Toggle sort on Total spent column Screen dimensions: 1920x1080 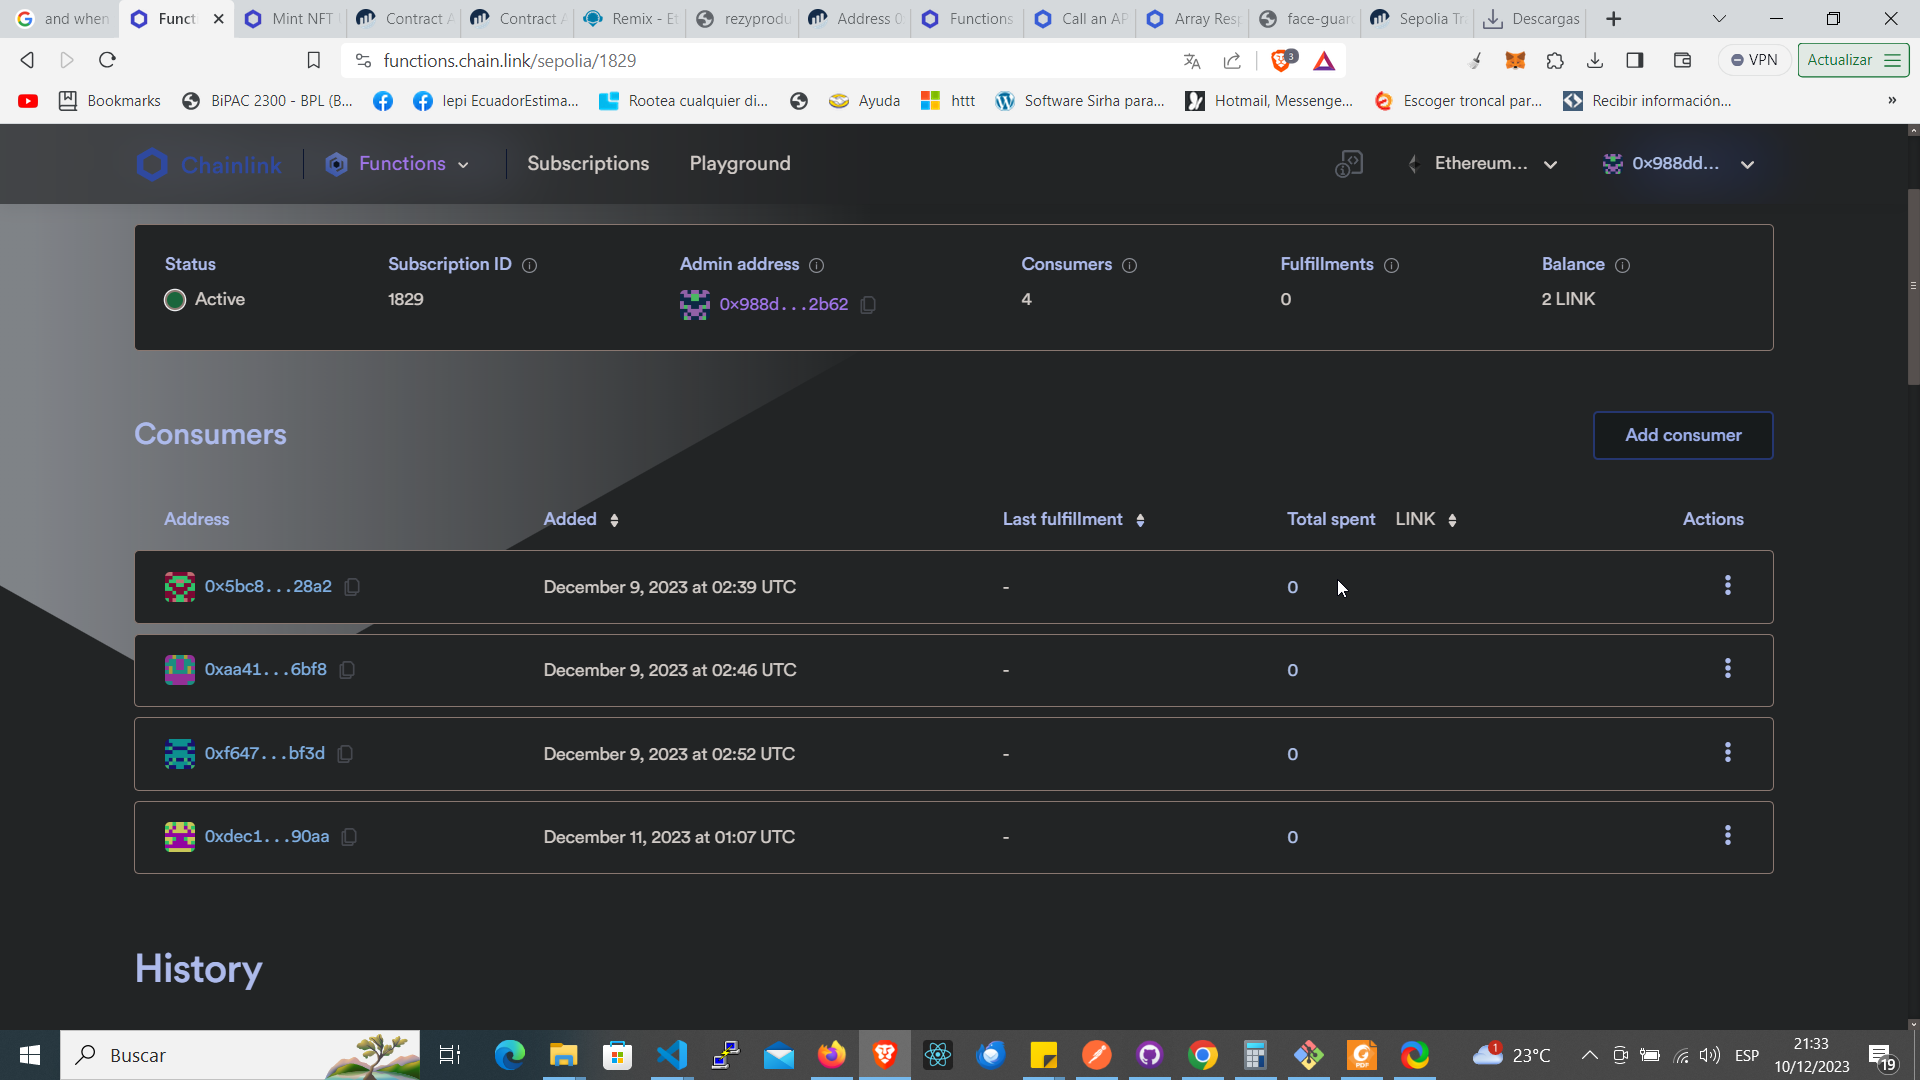1452,520
